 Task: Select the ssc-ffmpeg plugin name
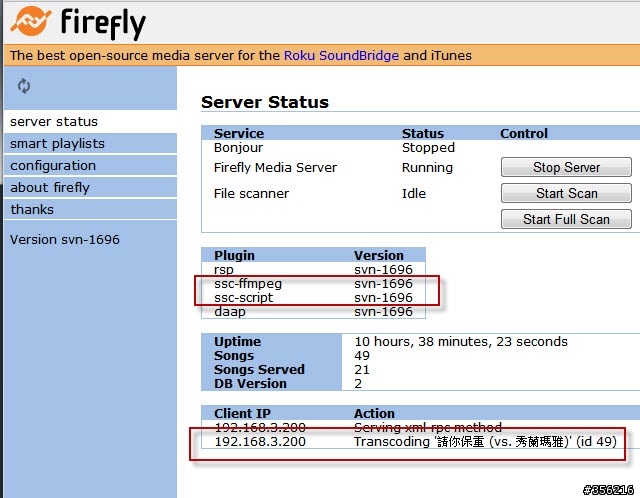point(248,284)
